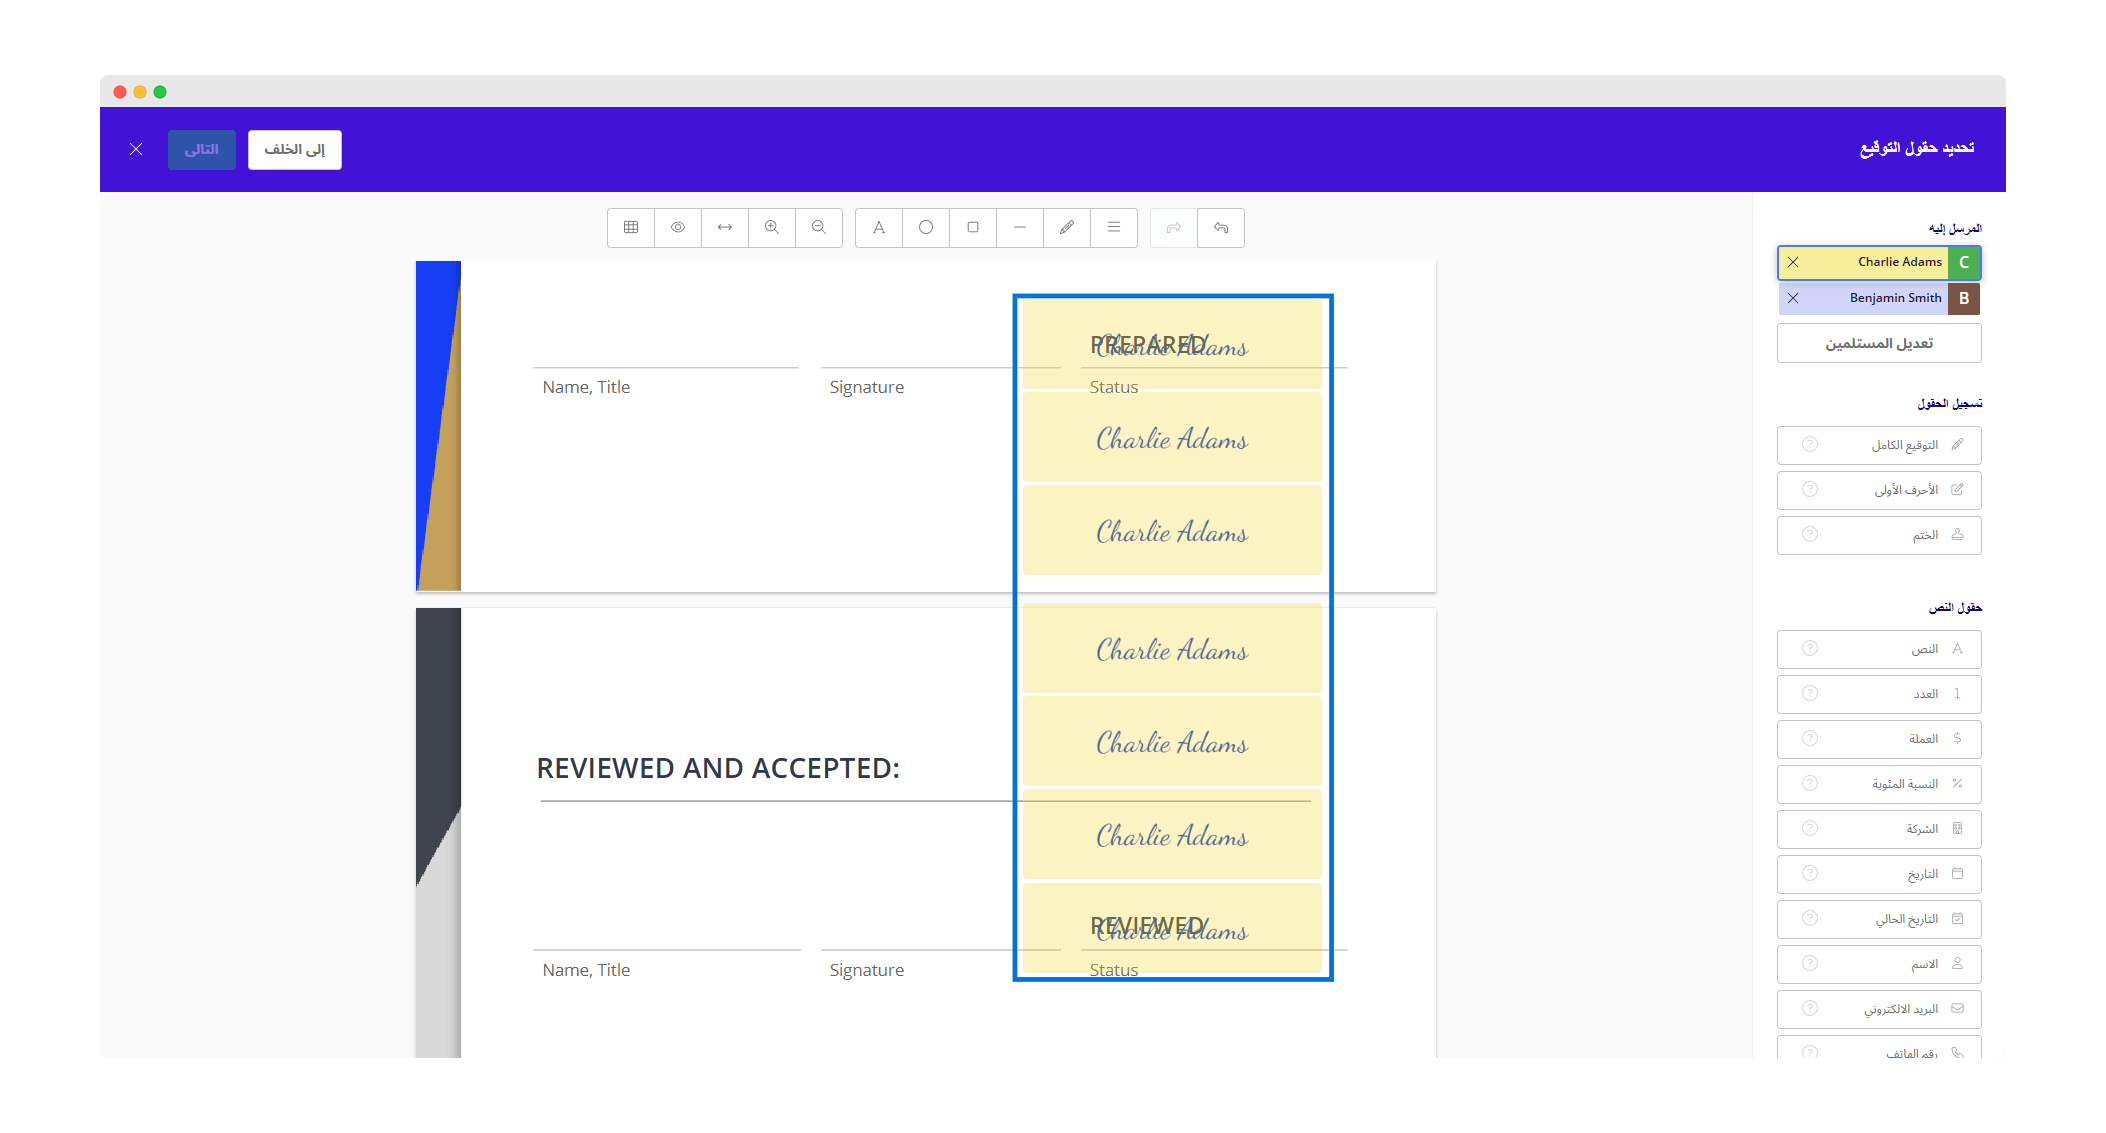The image size is (2106, 1133).
Task: Open the preview (eye) tool
Action: [x=678, y=227]
